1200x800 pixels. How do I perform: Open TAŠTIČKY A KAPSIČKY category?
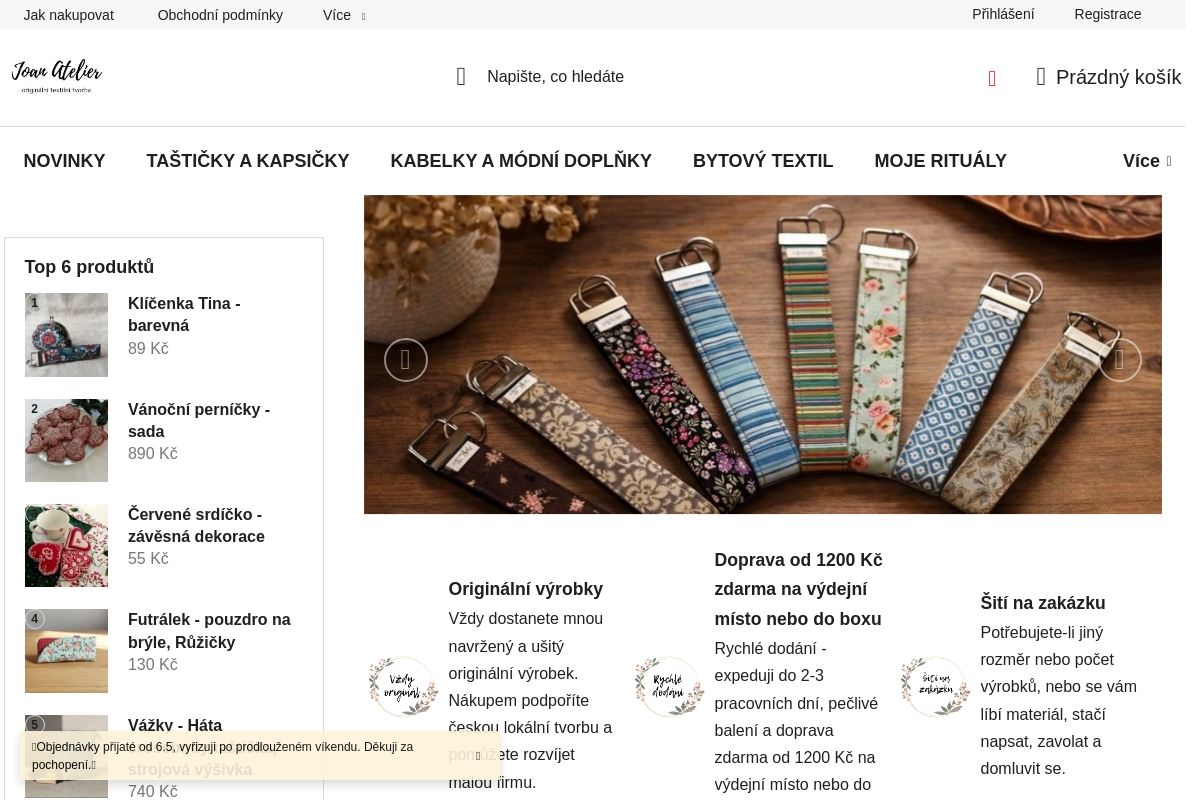248,161
